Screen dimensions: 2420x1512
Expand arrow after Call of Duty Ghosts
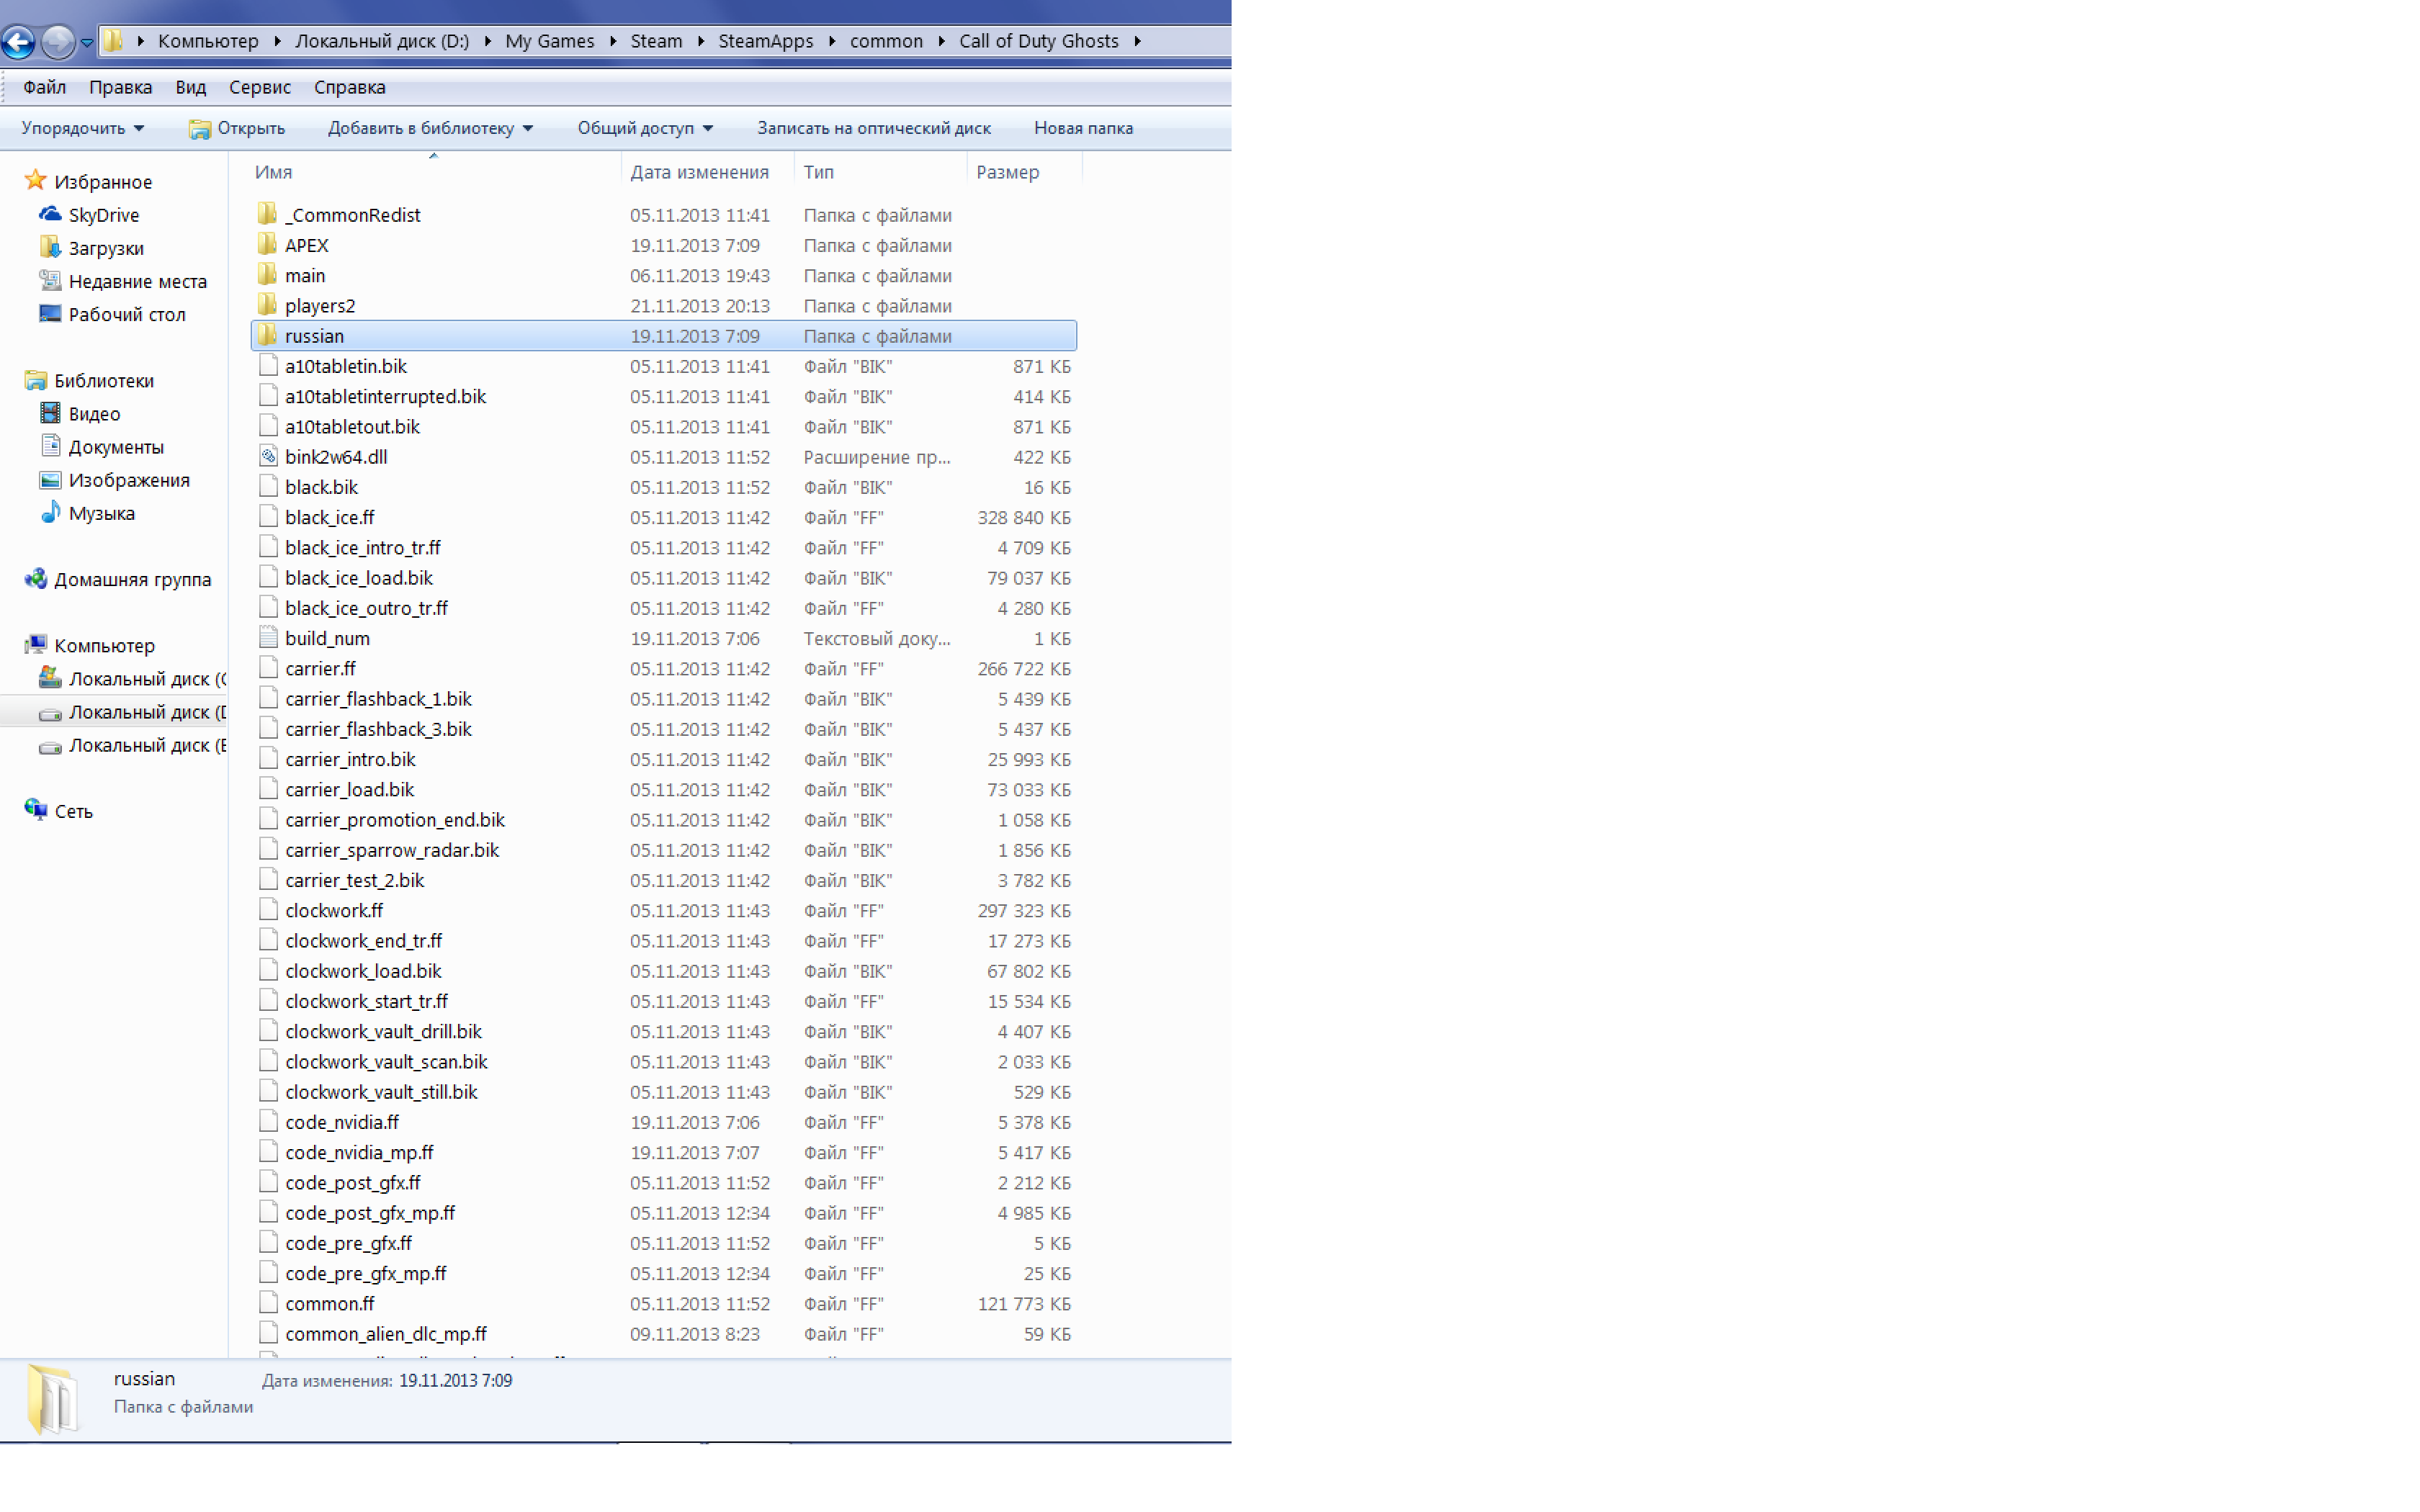click(x=1137, y=41)
